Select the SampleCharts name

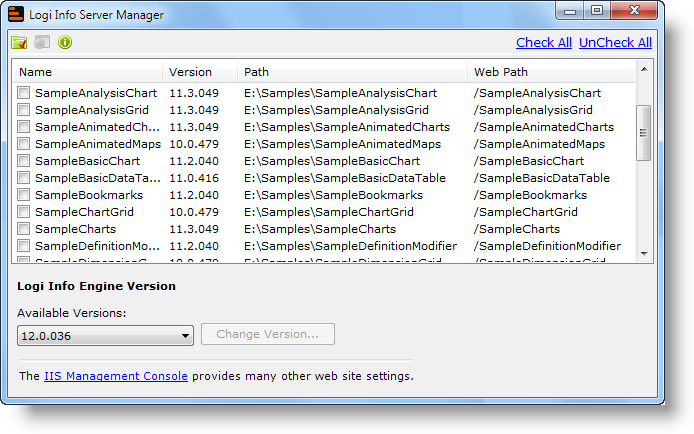click(x=76, y=229)
